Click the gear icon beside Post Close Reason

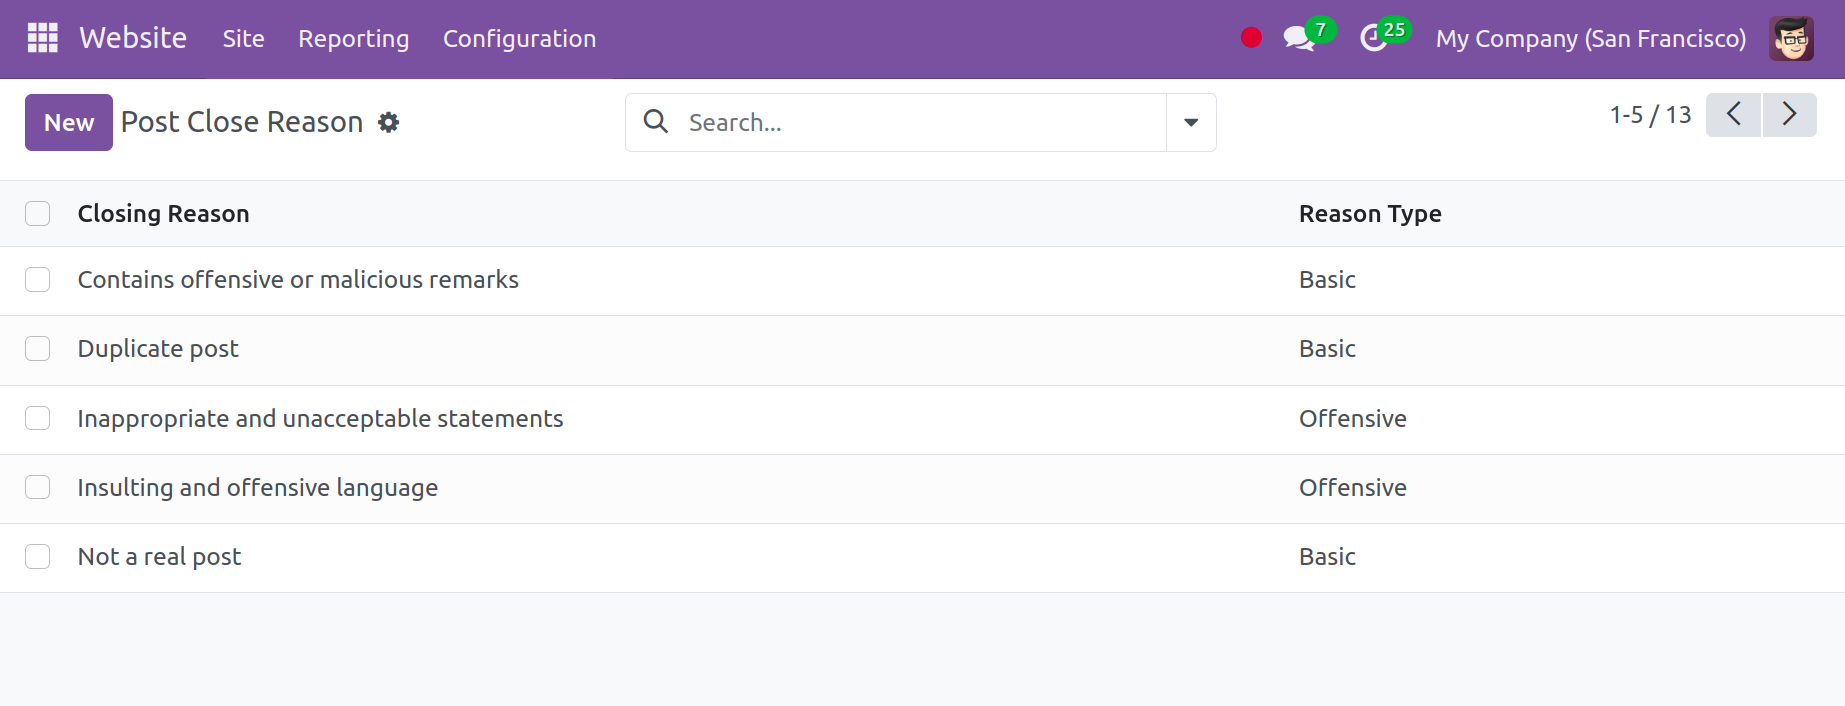[389, 122]
